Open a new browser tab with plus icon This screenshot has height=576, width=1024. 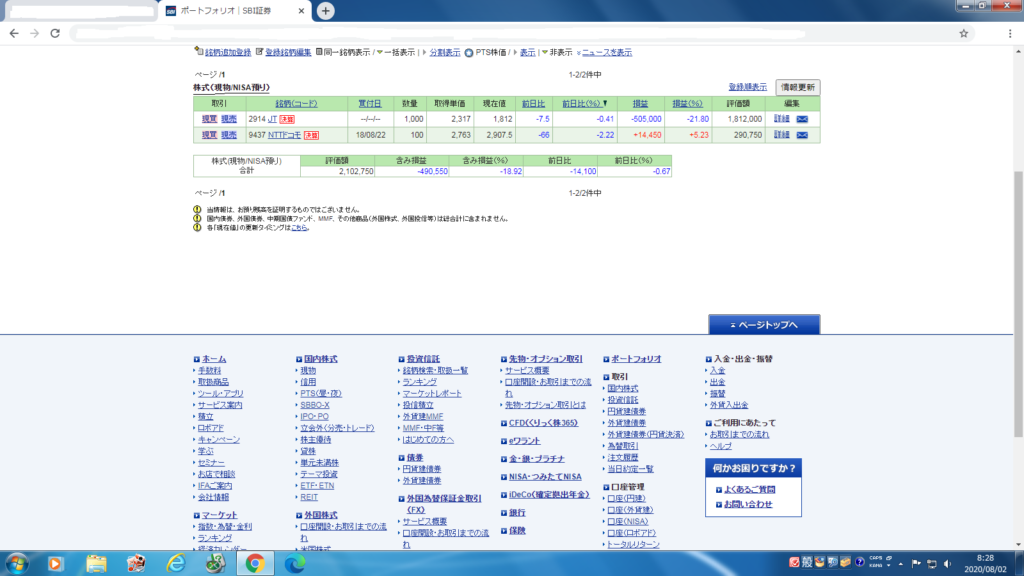325,10
